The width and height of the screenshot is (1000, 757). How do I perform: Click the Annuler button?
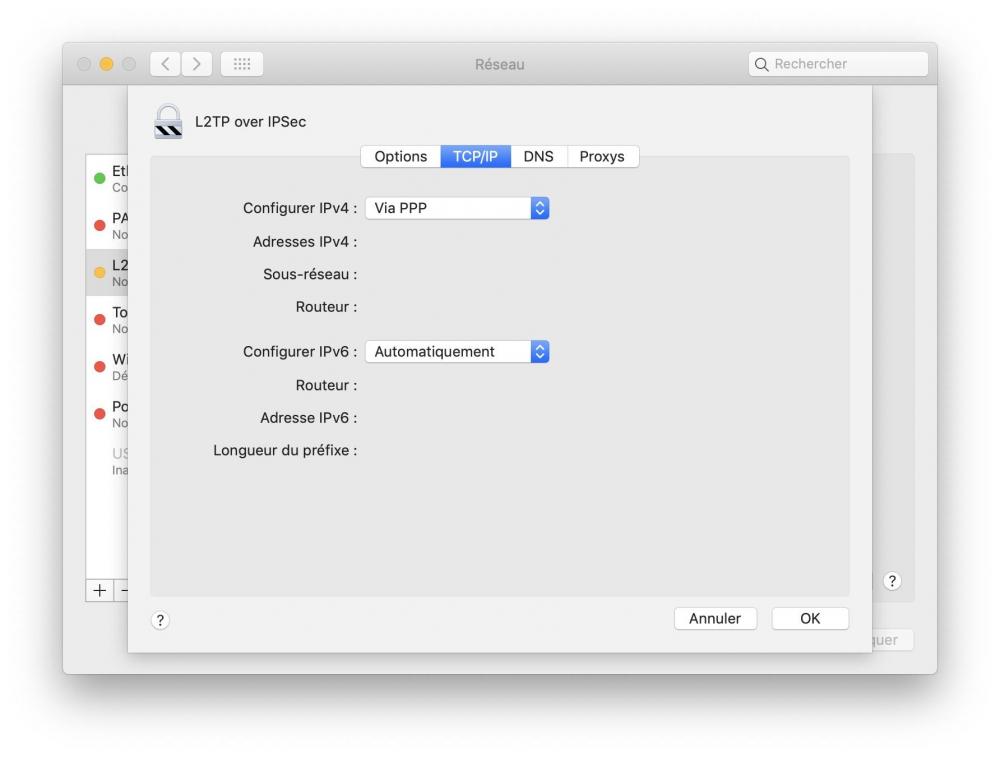point(715,619)
